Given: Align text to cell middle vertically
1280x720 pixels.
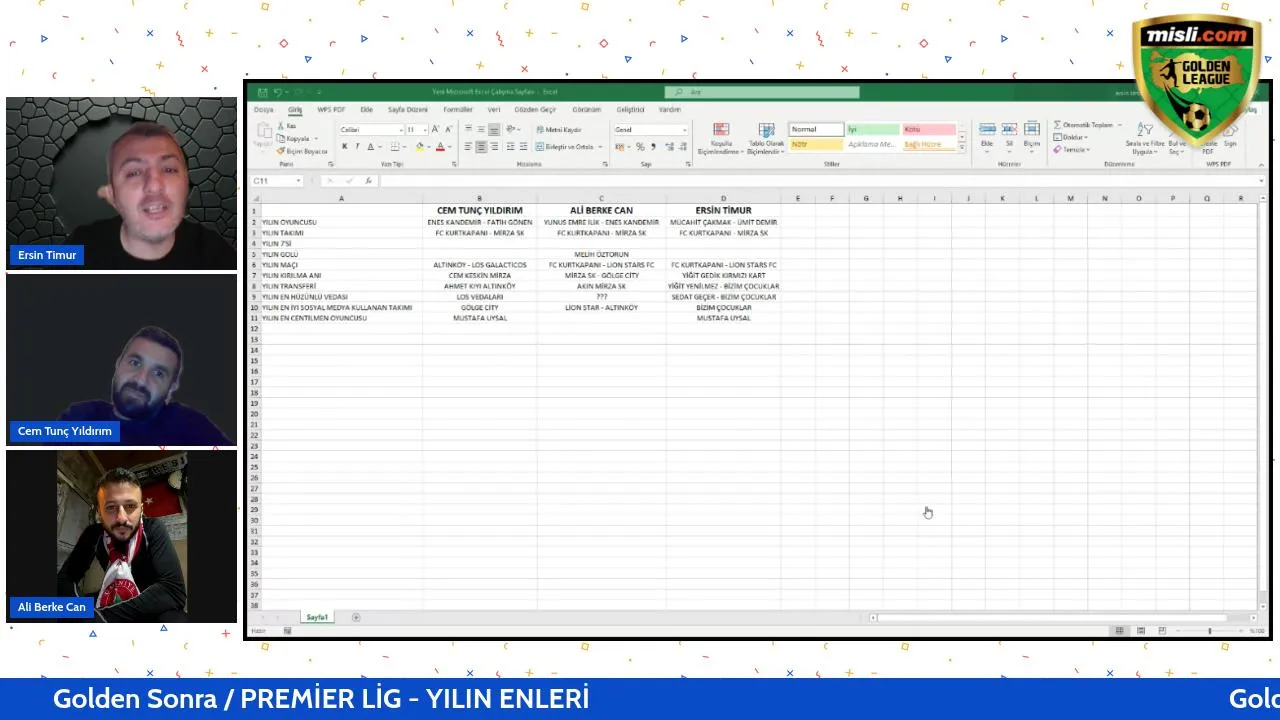Looking at the screenshot, I should coord(481,129).
